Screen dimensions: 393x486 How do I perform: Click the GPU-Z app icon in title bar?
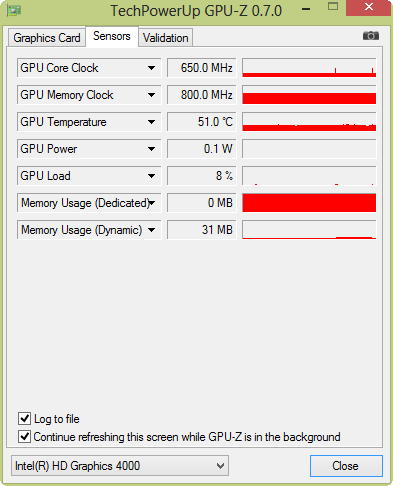(x=14, y=10)
